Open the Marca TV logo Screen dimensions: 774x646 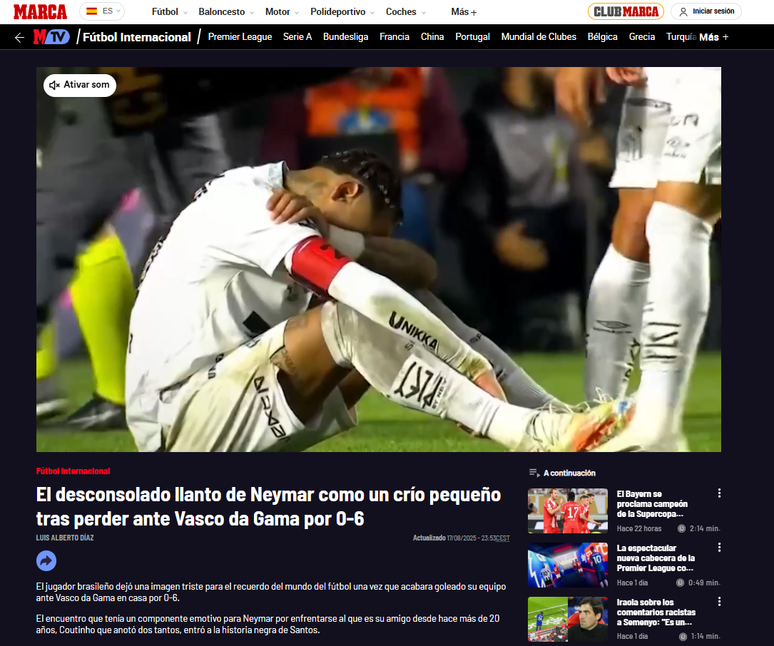click(x=51, y=37)
